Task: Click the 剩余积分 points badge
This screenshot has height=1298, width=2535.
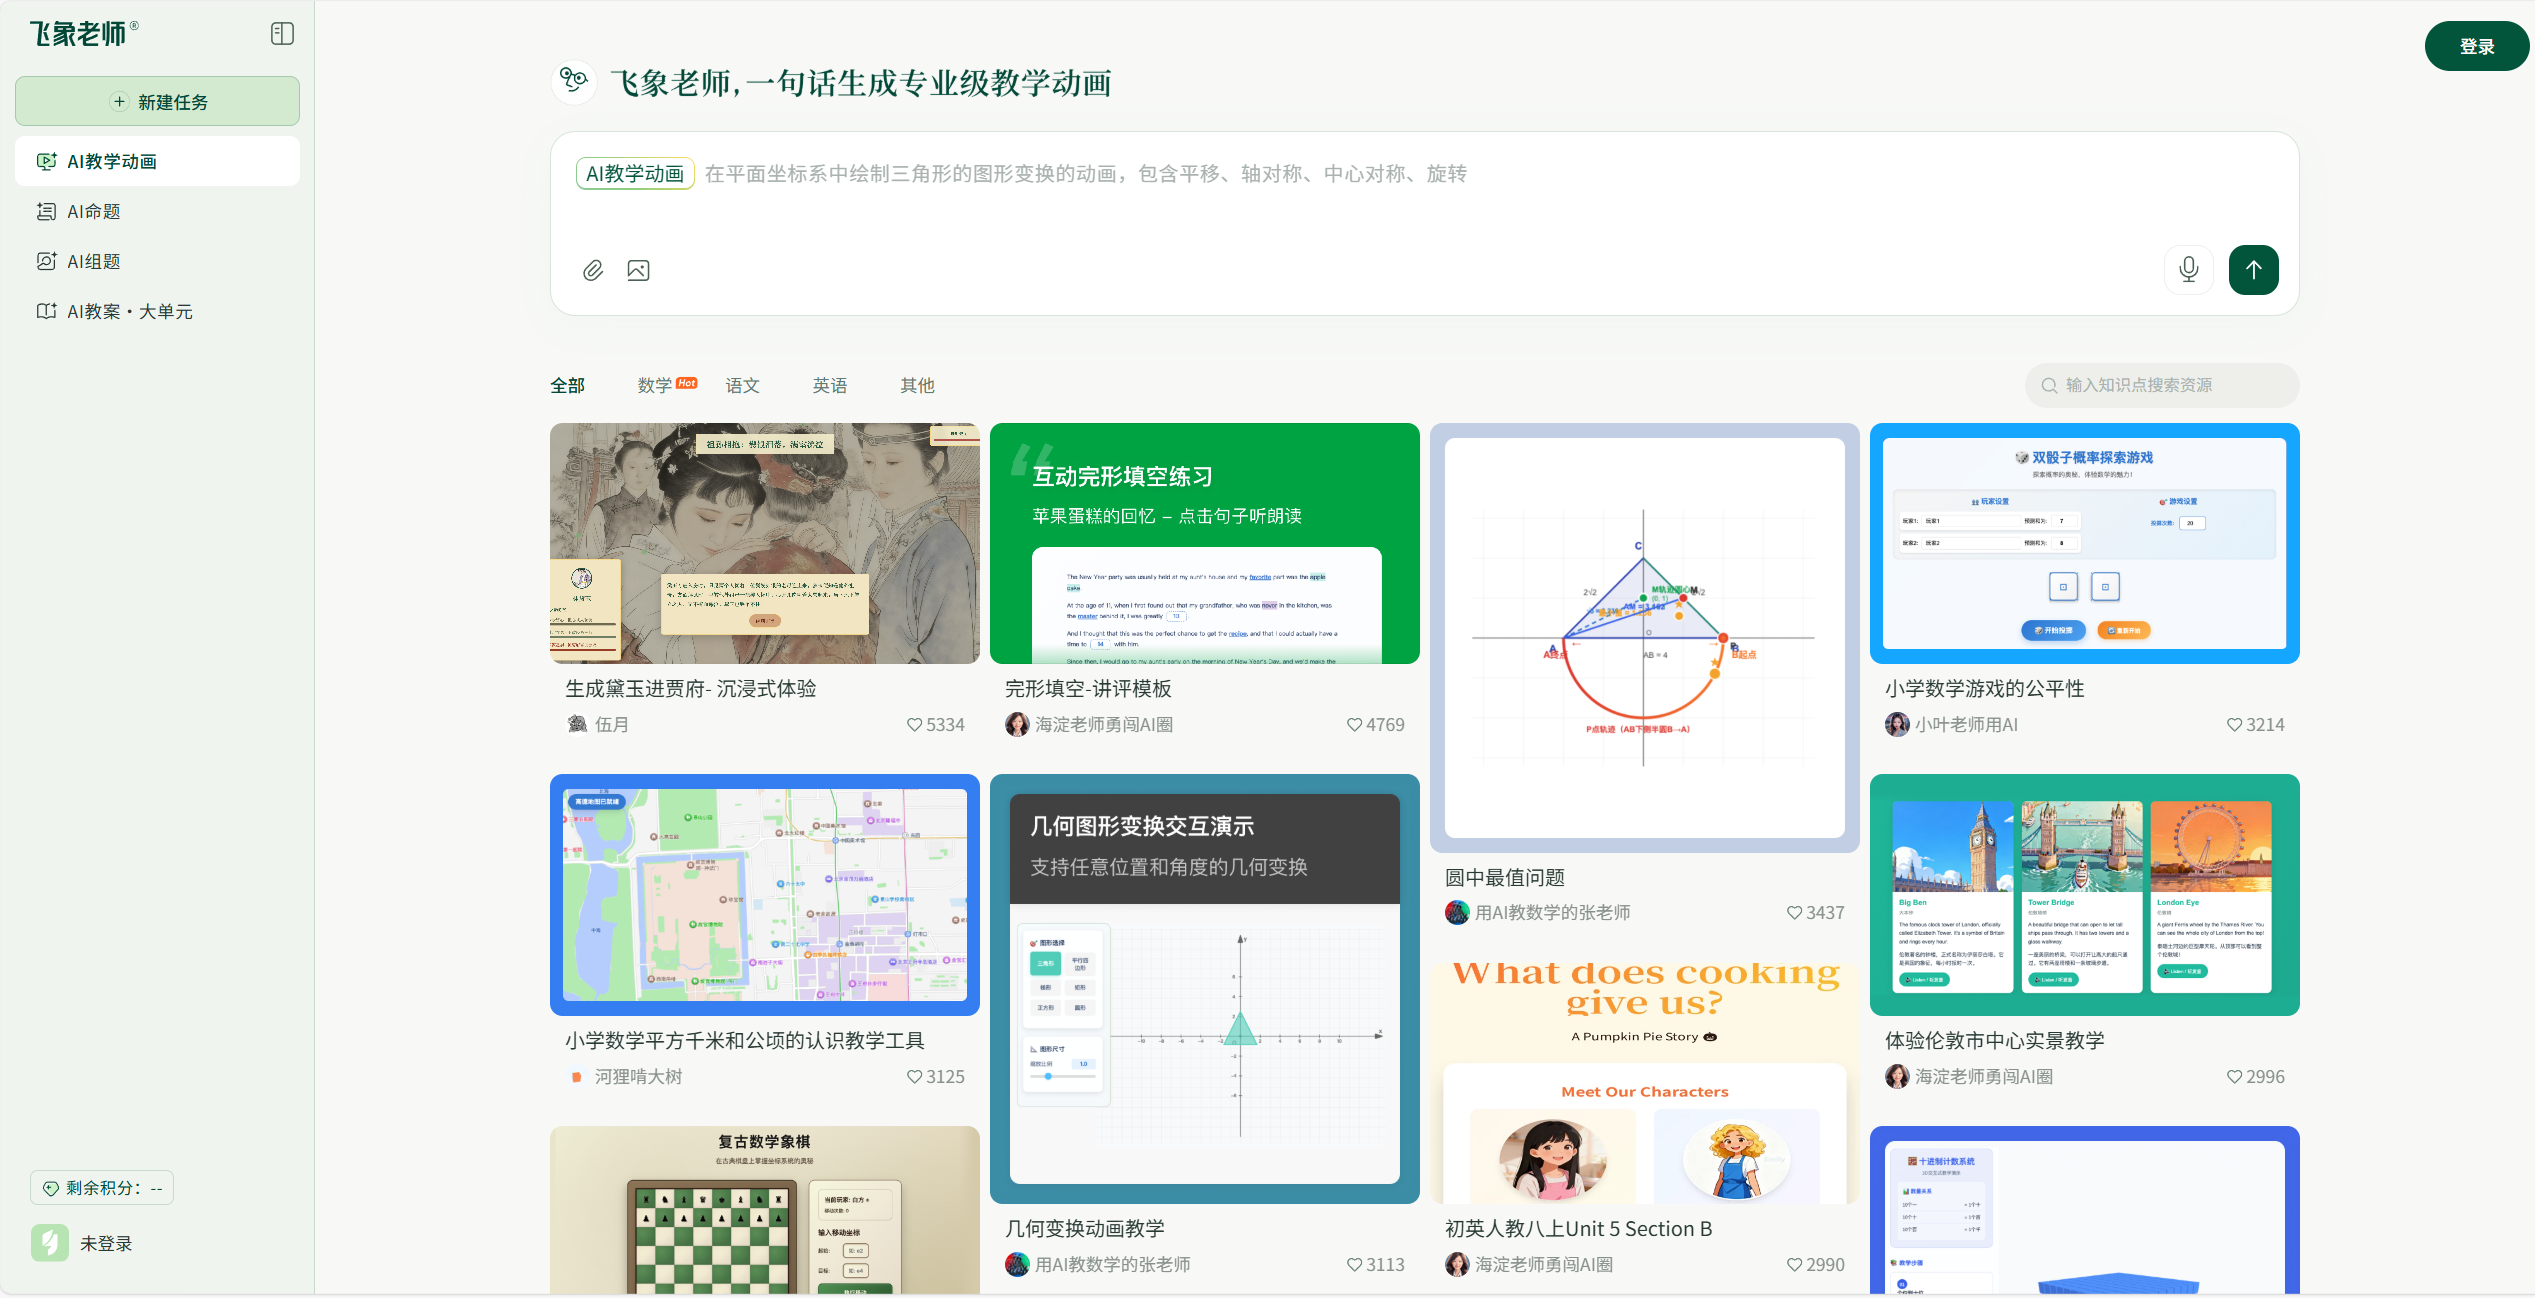Action: 102,1188
